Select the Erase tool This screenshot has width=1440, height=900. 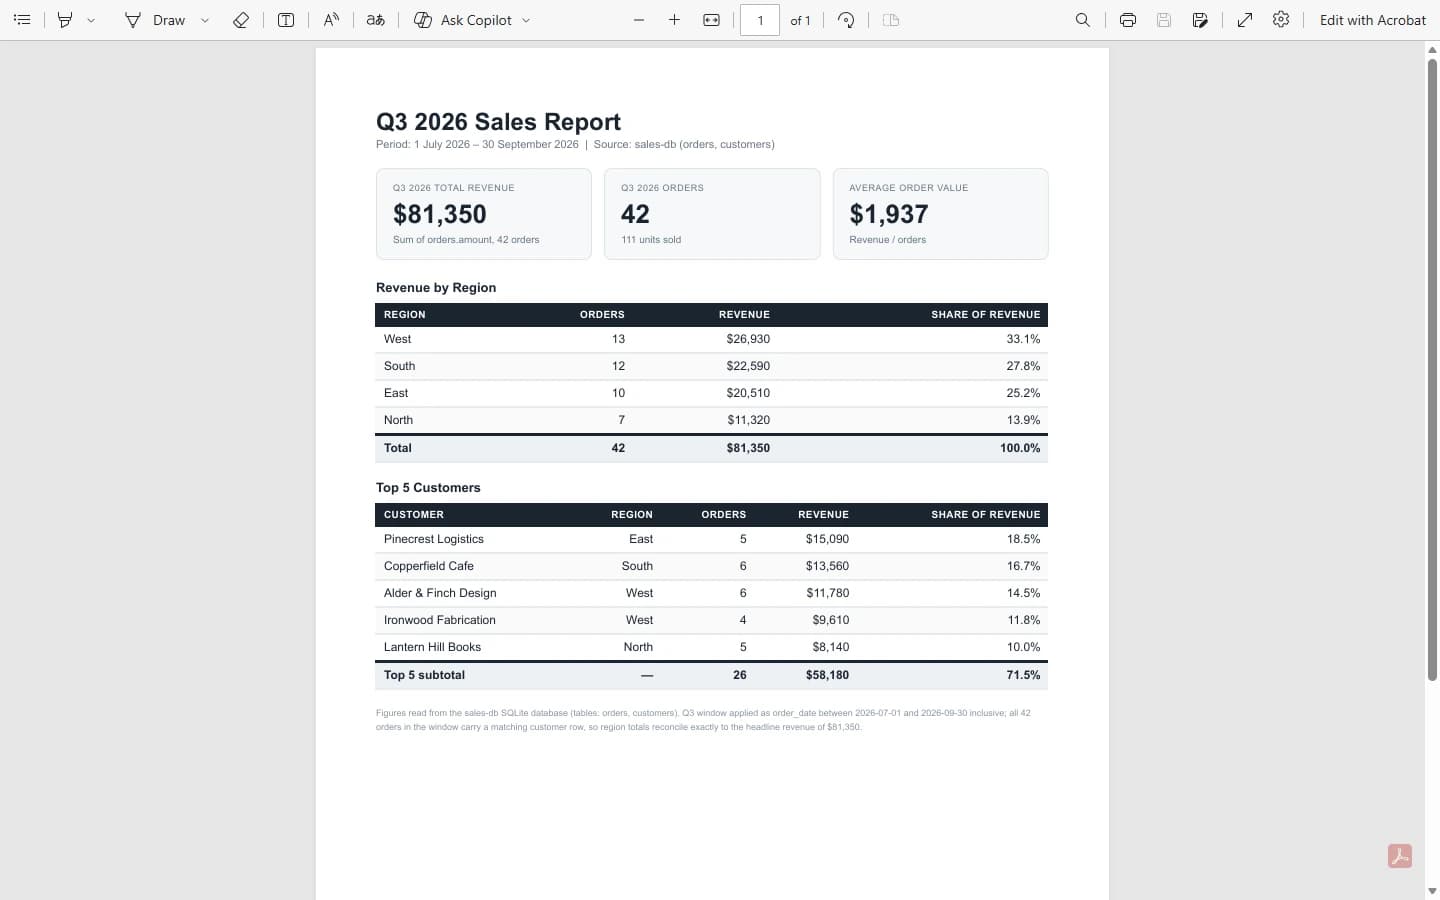[241, 20]
